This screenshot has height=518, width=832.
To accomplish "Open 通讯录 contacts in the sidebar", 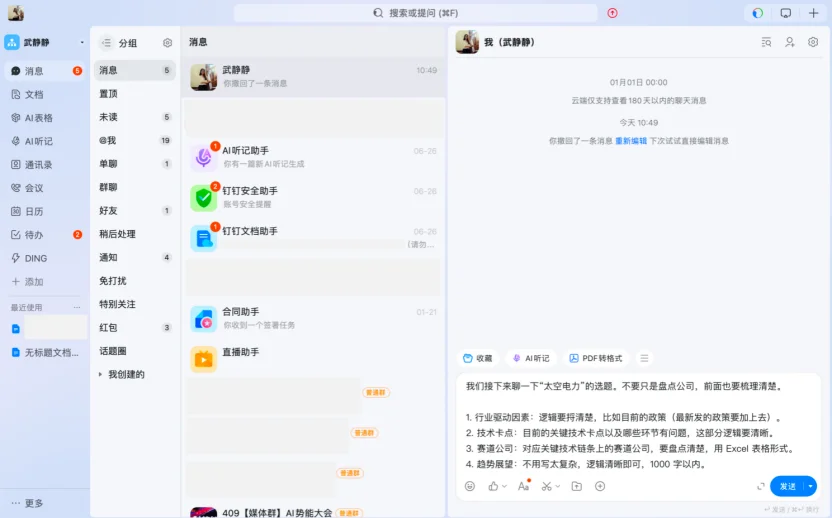I will point(45,165).
